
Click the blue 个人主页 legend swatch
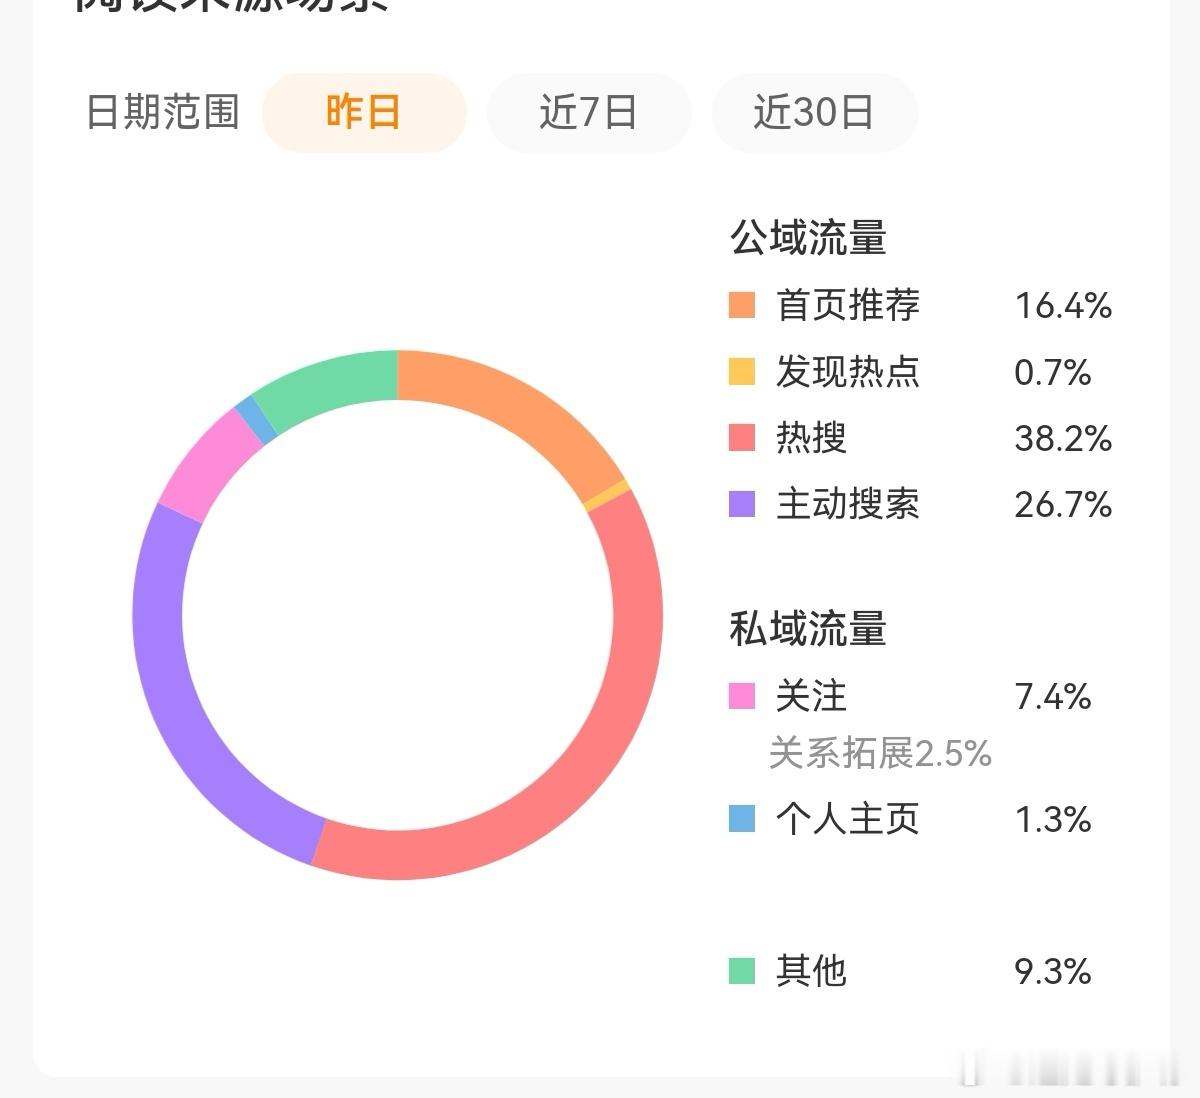click(741, 820)
